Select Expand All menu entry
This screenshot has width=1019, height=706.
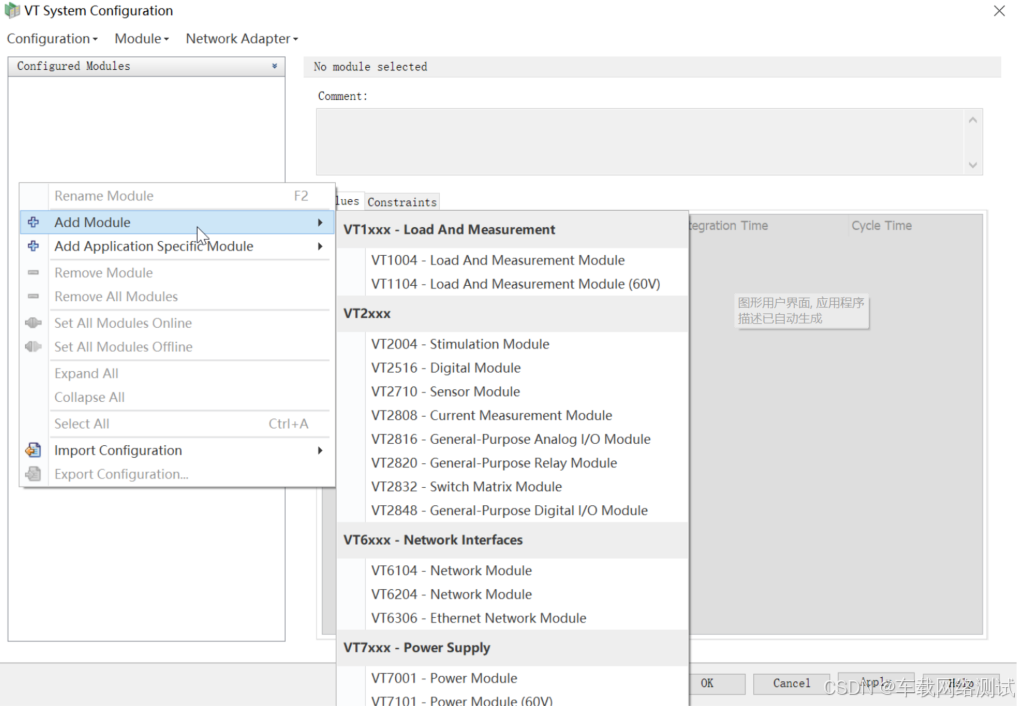coord(177,373)
